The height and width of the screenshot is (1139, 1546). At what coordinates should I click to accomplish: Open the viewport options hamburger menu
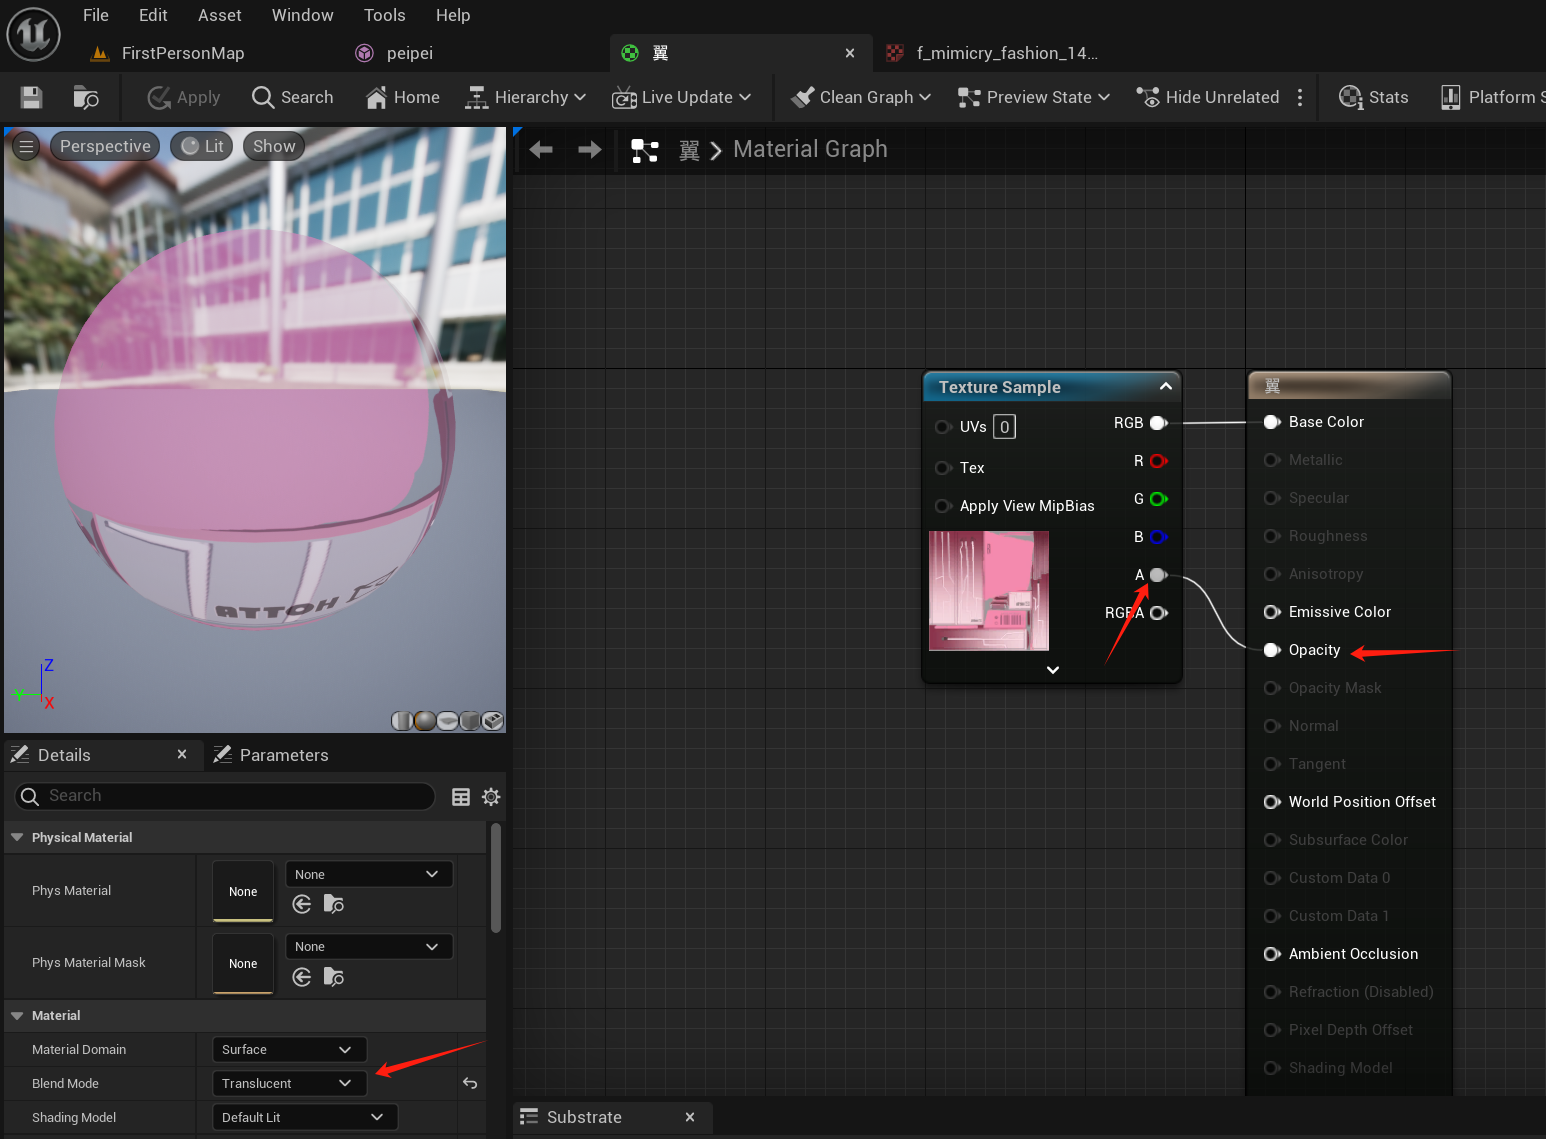point(27,147)
